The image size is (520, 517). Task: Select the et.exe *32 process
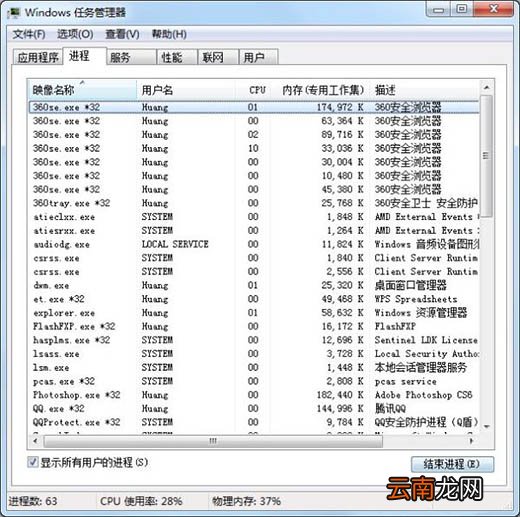coord(254,299)
